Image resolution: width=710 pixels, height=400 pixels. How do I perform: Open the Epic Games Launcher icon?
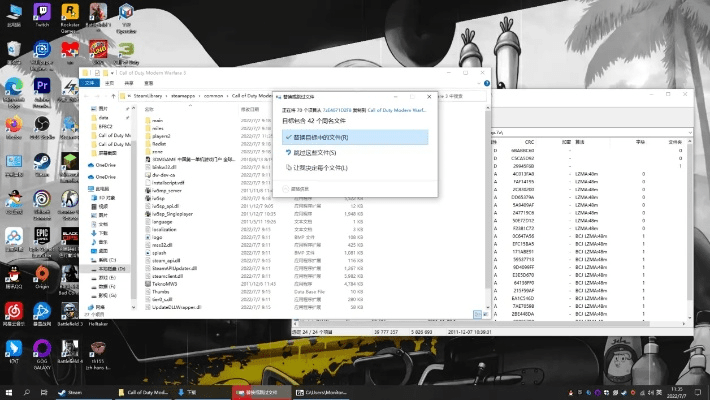point(42,237)
